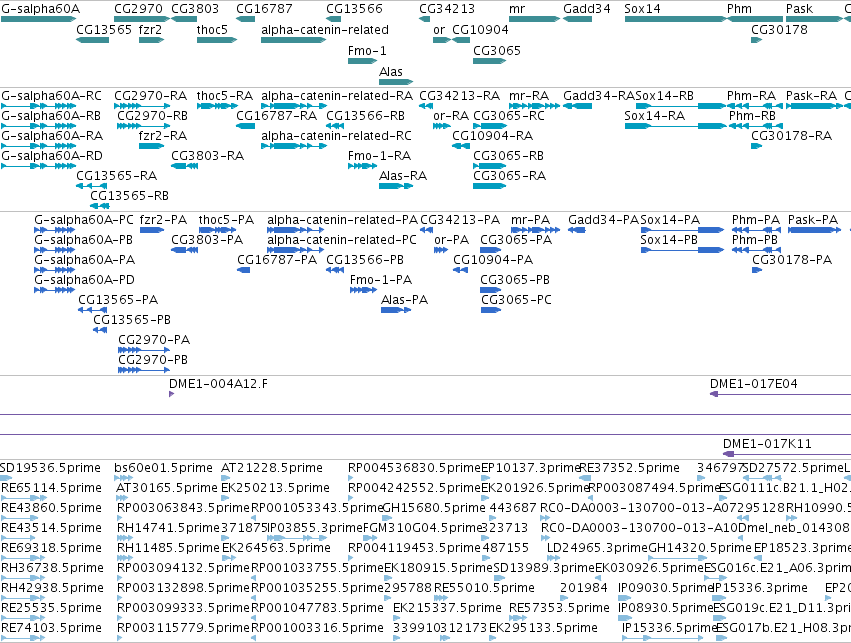The width and height of the screenshot is (851, 643).
Task: Select the CG16787-RA transcript label
Action: (x=277, y=116)
